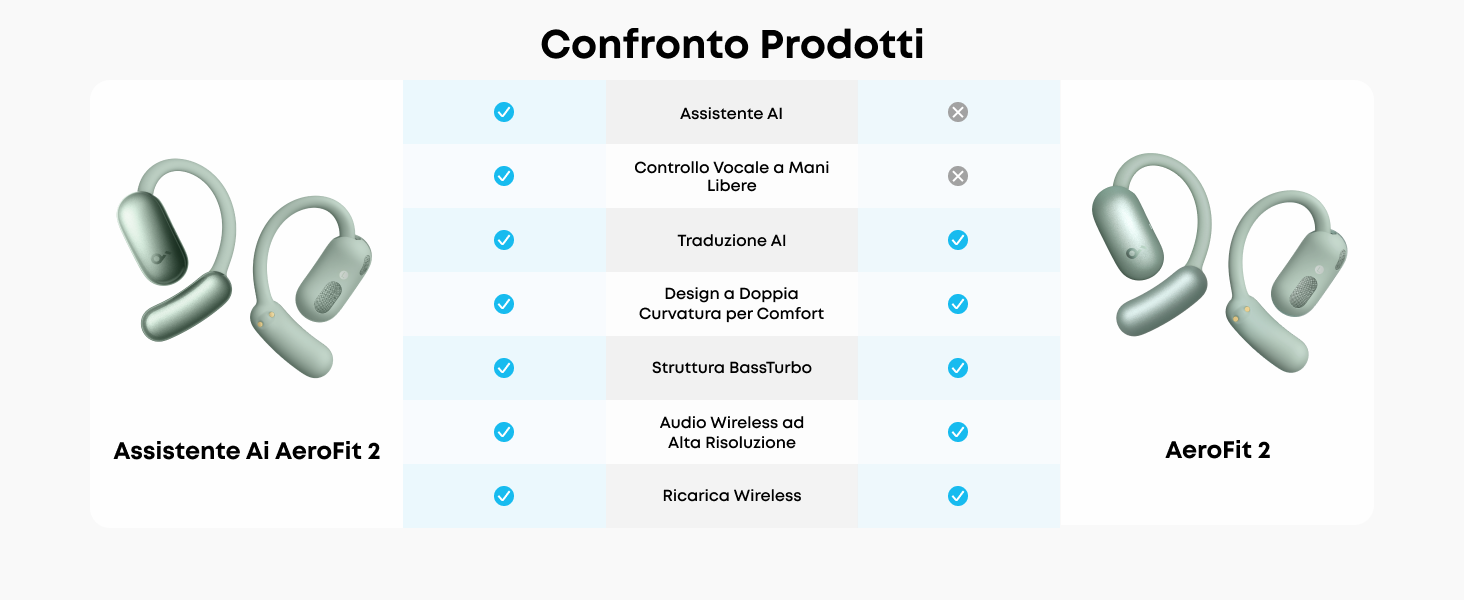Click AeroFit 2 checkmark for Doppia Curvatura

(958, 304)
